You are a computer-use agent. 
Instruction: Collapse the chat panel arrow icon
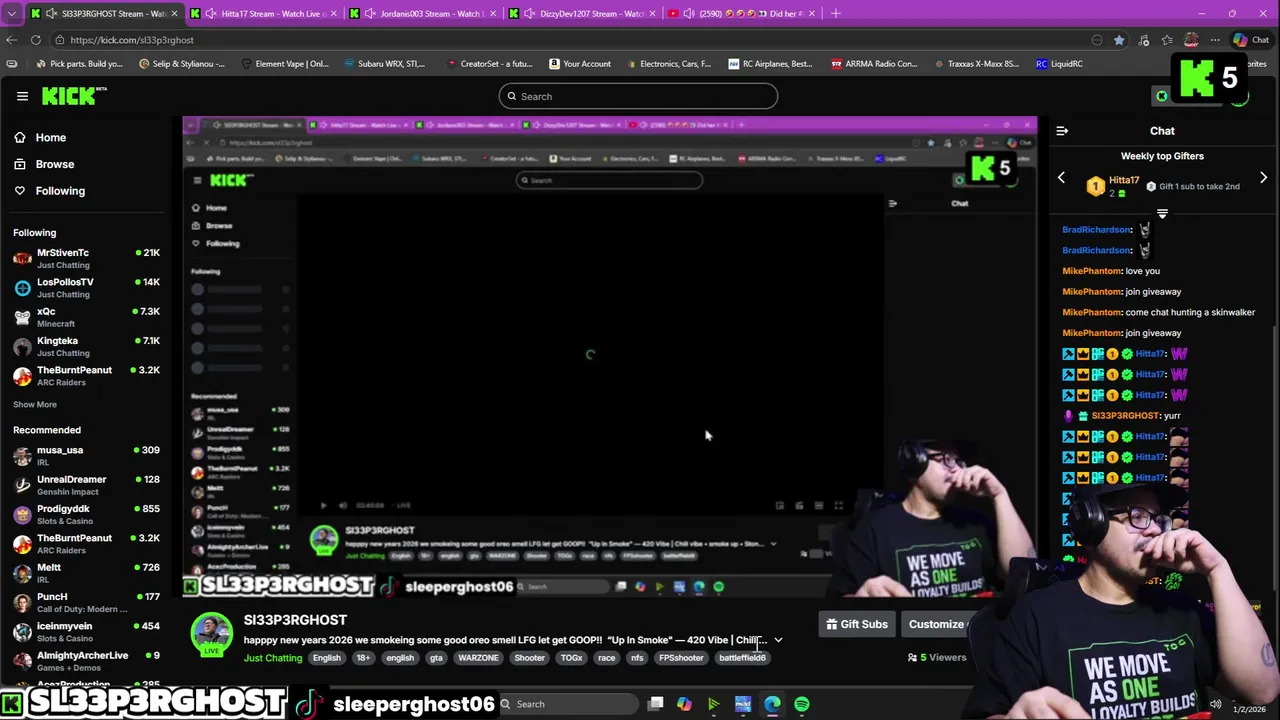[1062, 131]
